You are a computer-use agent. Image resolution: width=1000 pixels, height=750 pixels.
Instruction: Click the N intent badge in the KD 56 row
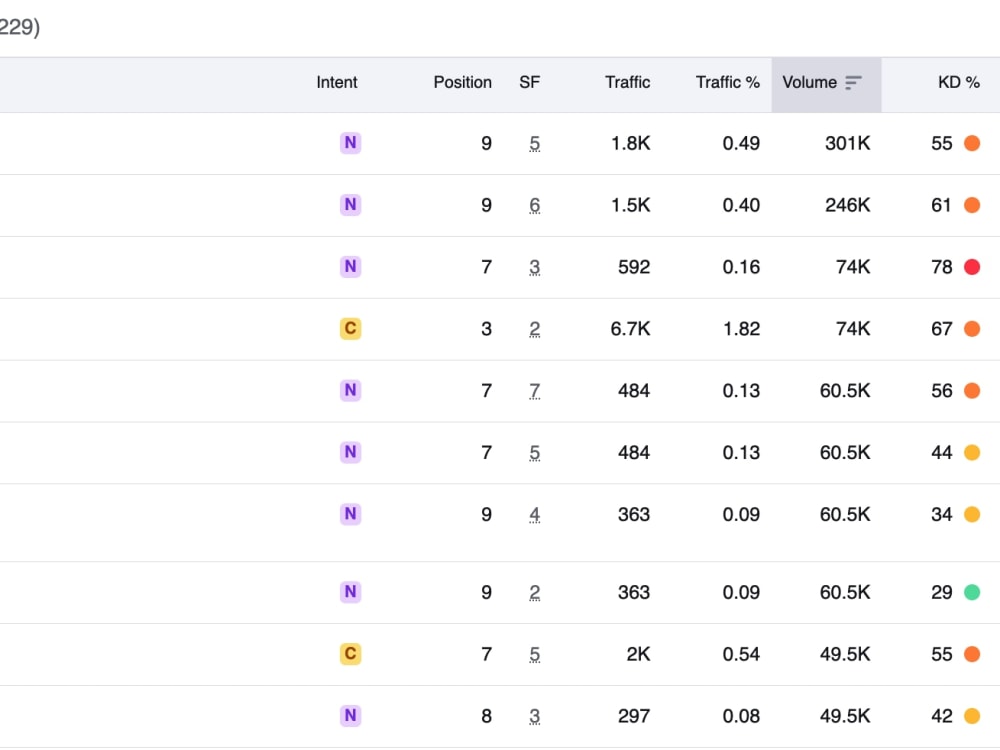click(x=350, y=390)
